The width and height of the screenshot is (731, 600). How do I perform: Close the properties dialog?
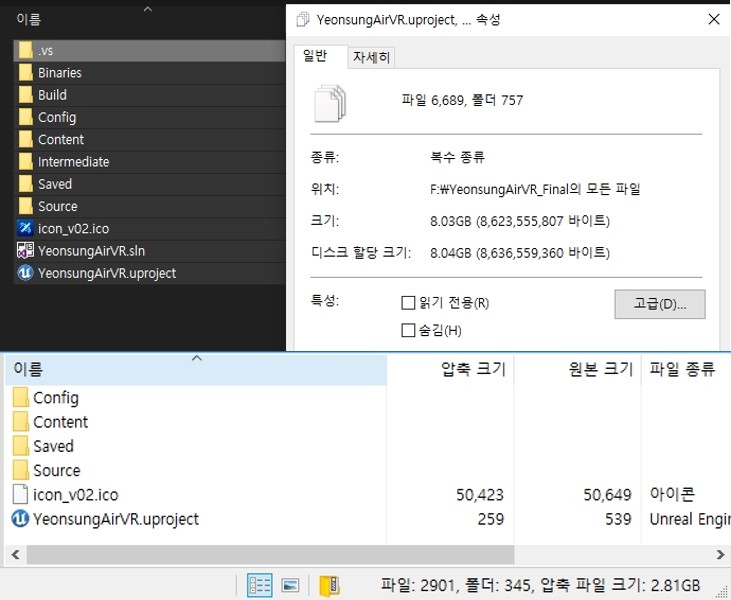(x=714, y=19)
